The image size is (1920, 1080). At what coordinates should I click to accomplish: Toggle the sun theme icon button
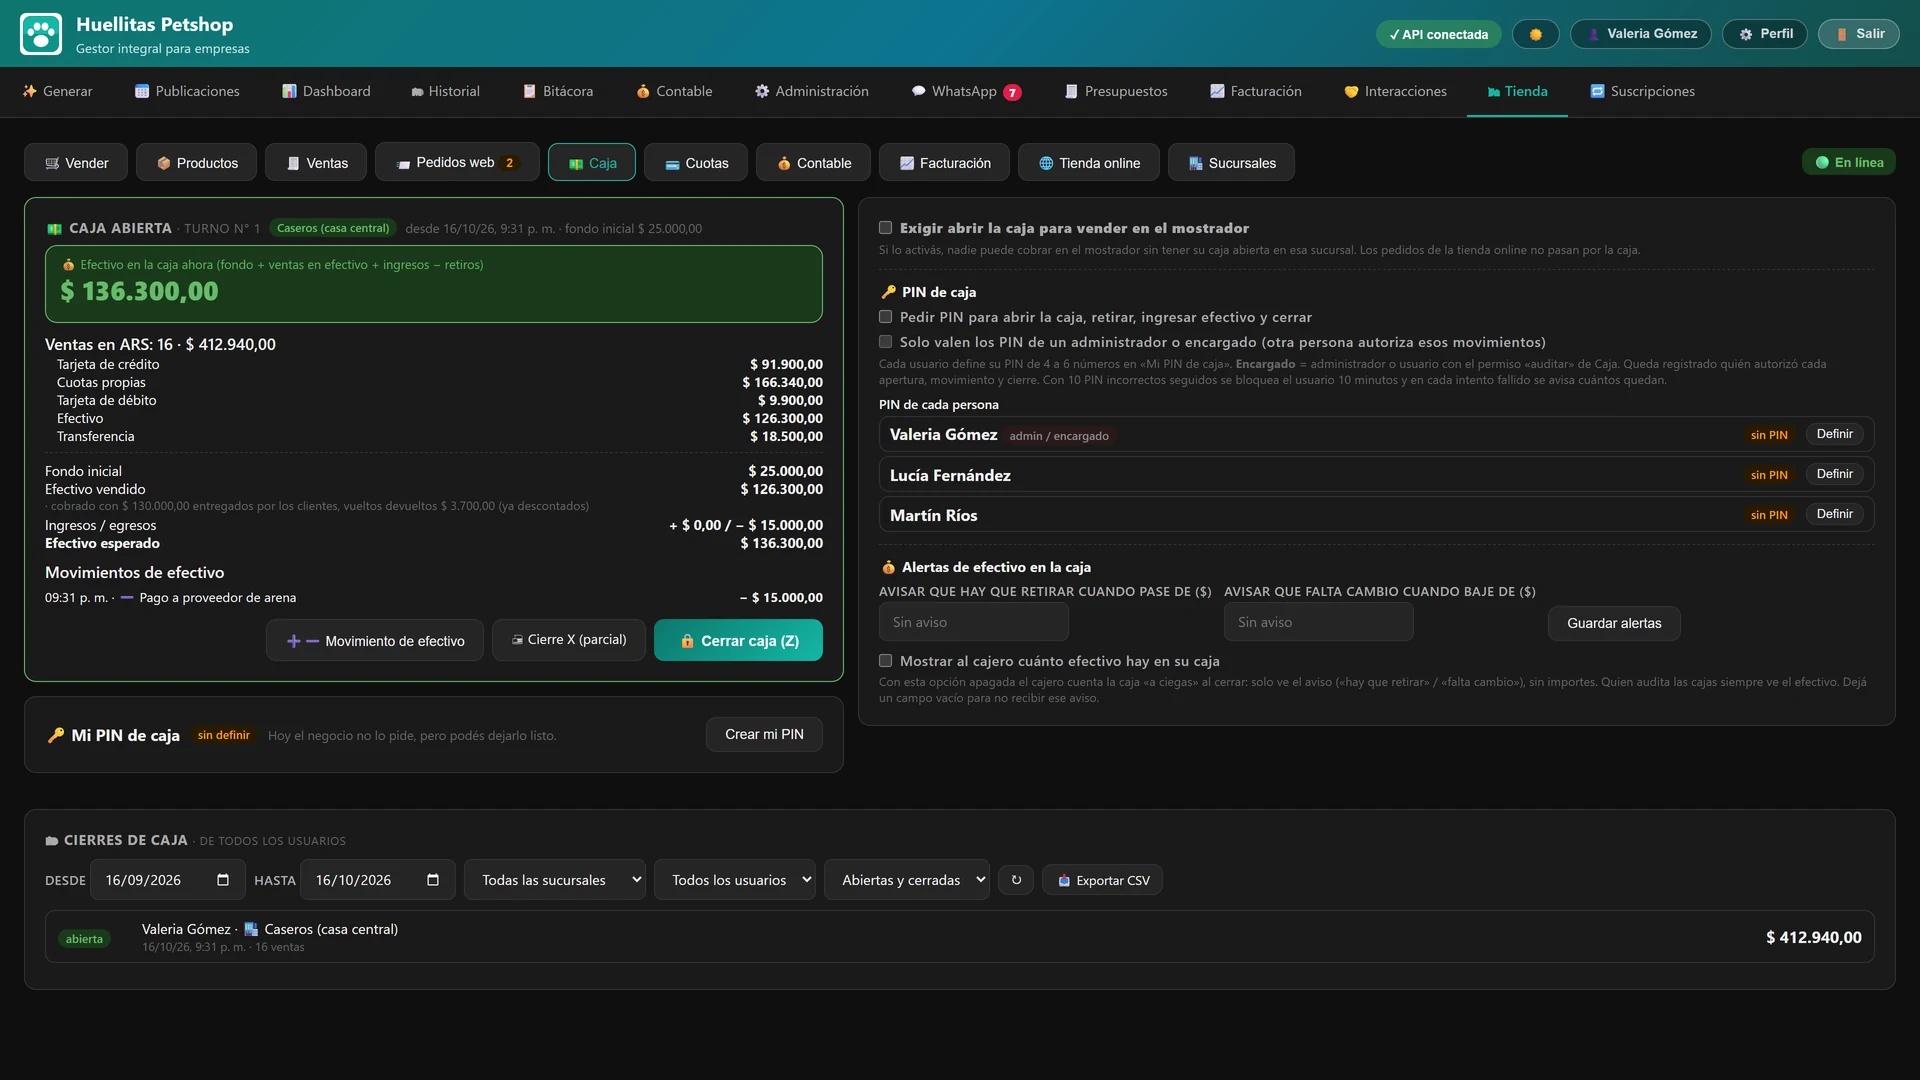[1535, 34]
